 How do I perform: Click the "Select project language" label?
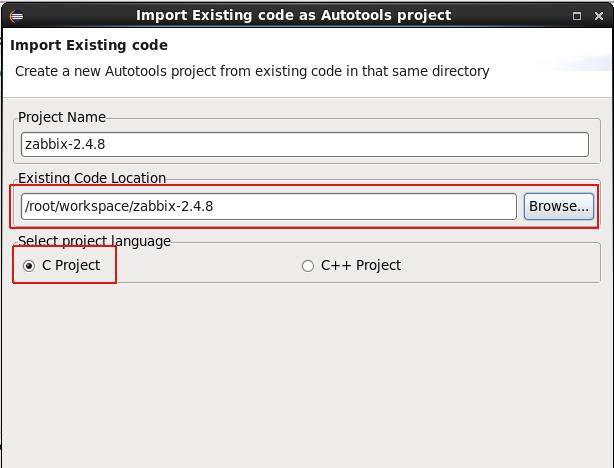(94, 241)
